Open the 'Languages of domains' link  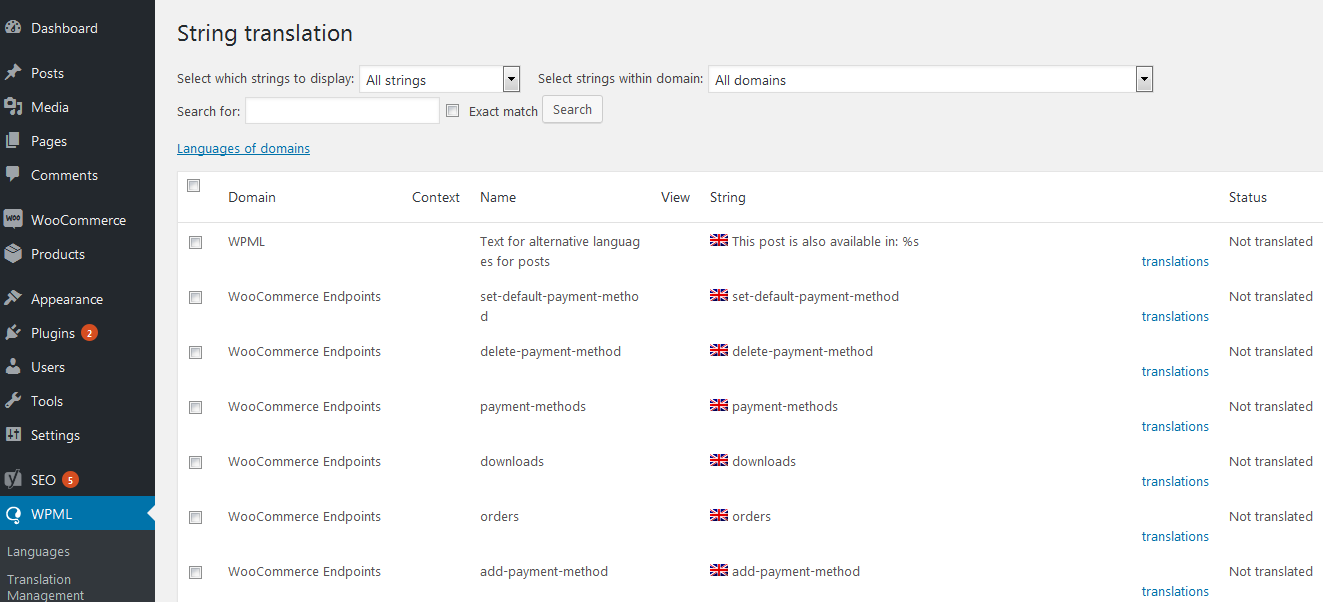[x=243, y=148]
